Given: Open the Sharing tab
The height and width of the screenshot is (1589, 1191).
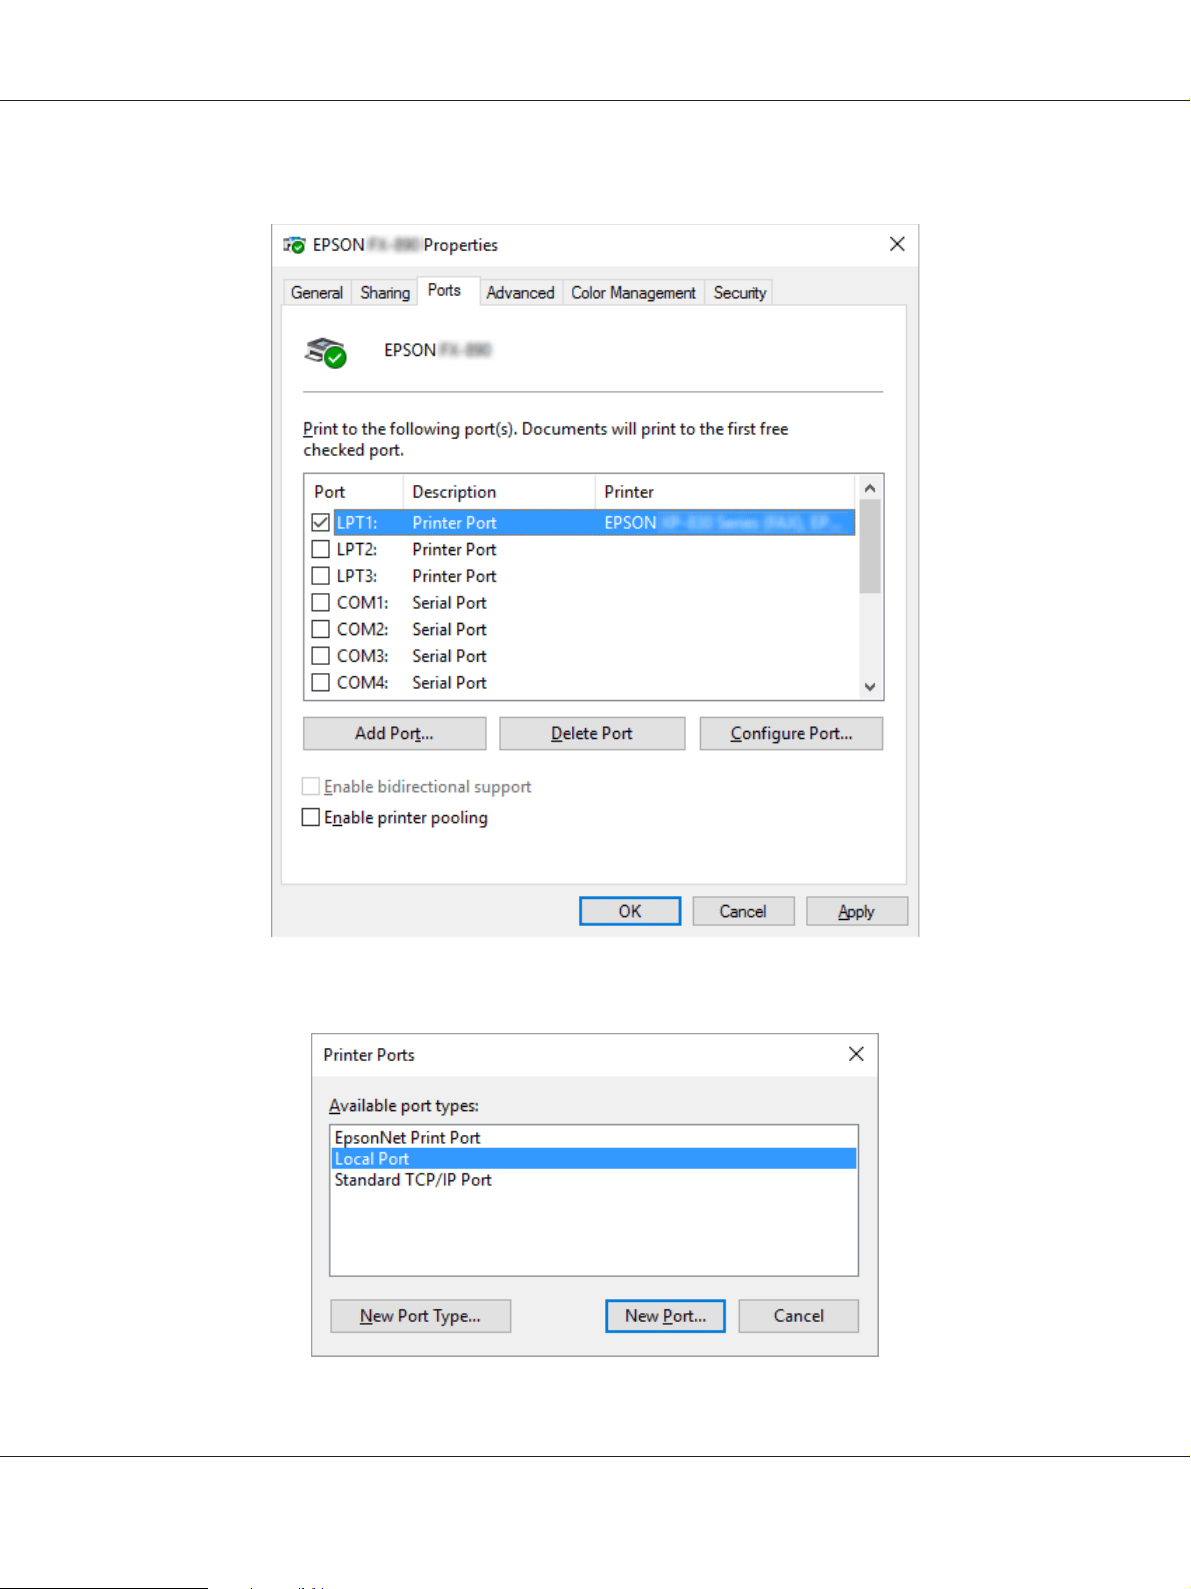Looking at the screenshot, I should pos(385,292).
